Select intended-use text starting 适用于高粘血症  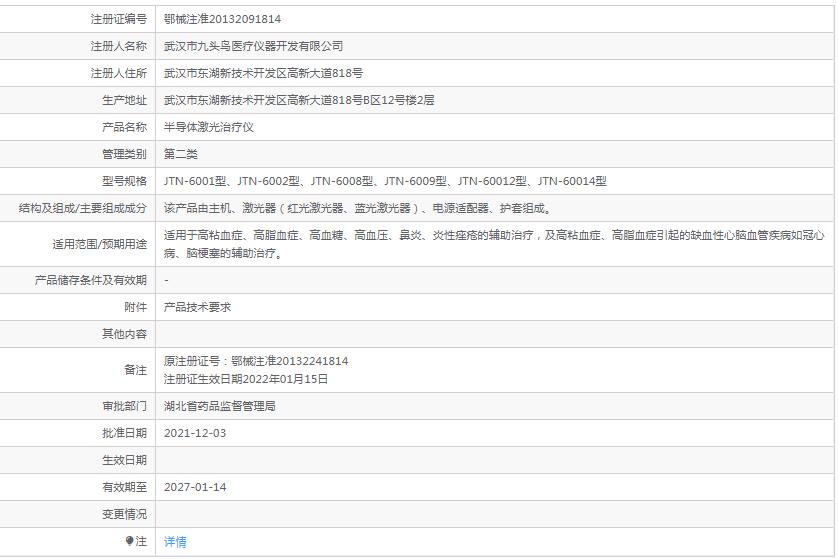point(494,244)
